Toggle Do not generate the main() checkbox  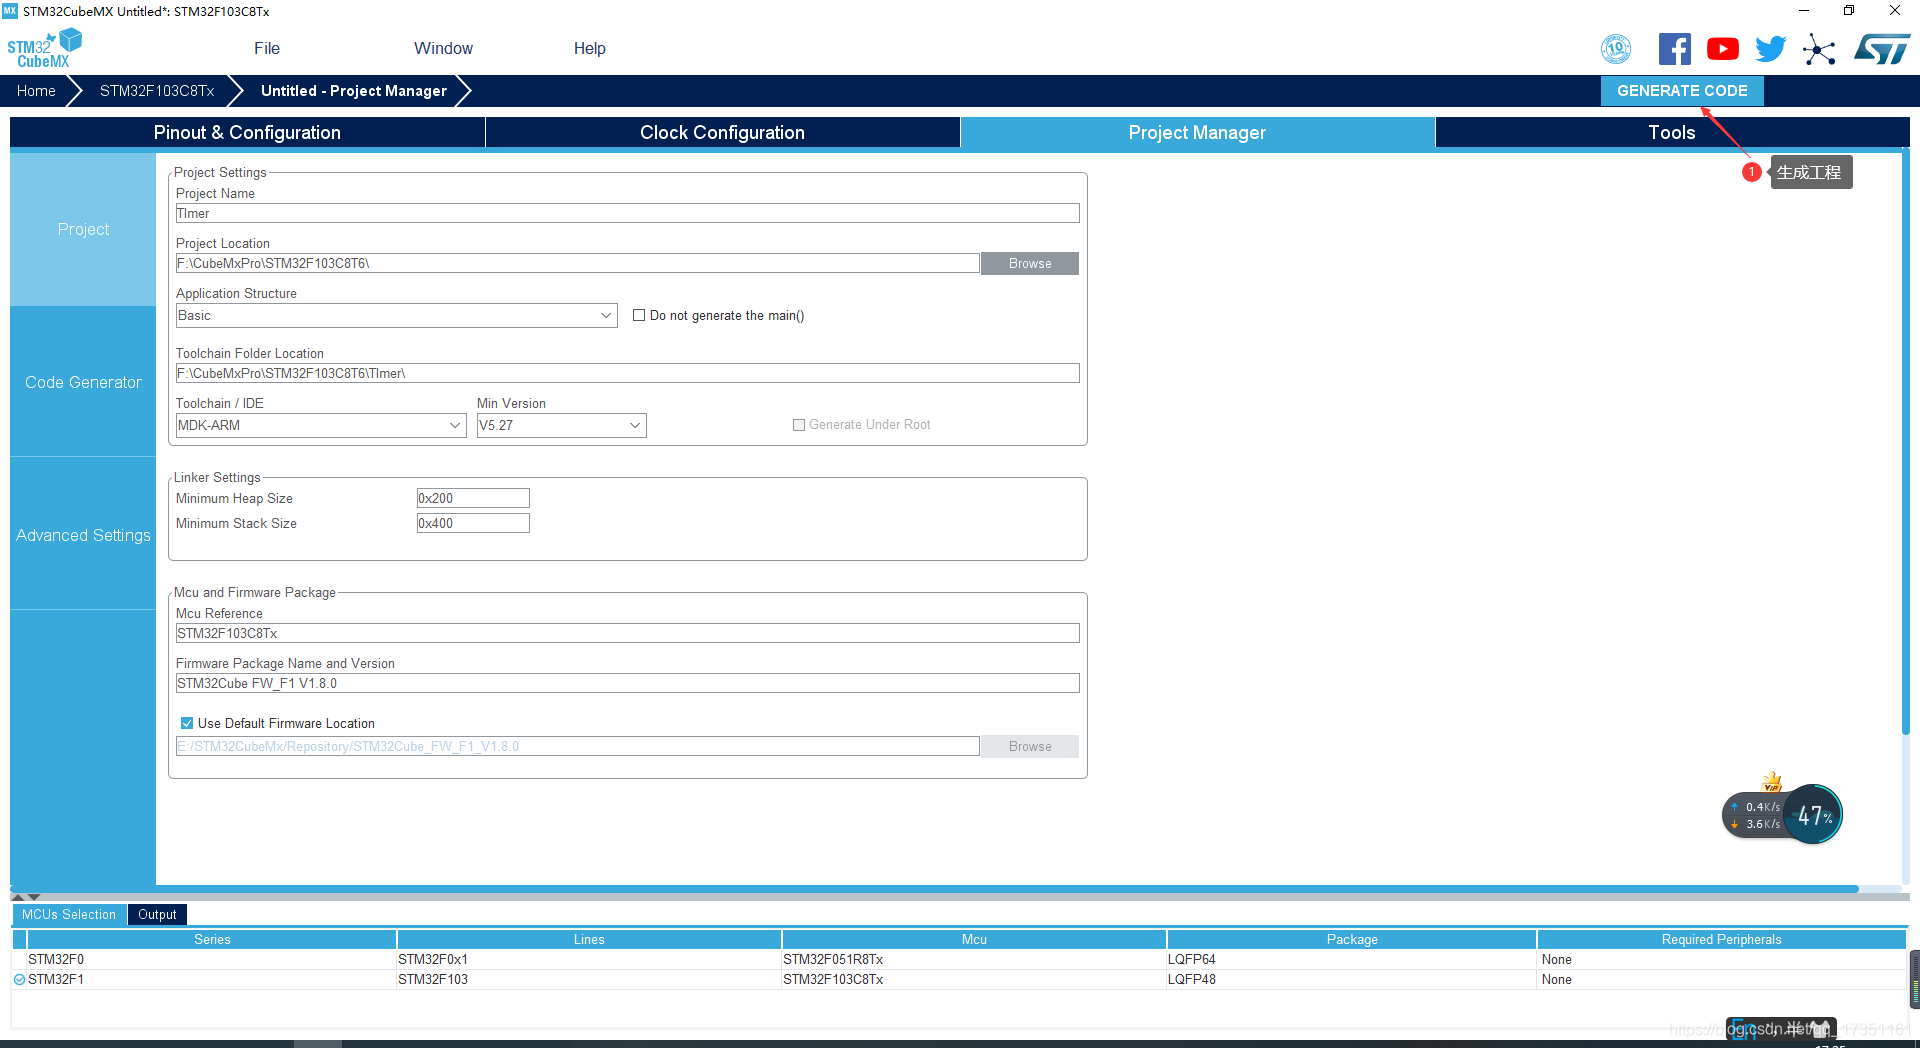coord(639,315)
